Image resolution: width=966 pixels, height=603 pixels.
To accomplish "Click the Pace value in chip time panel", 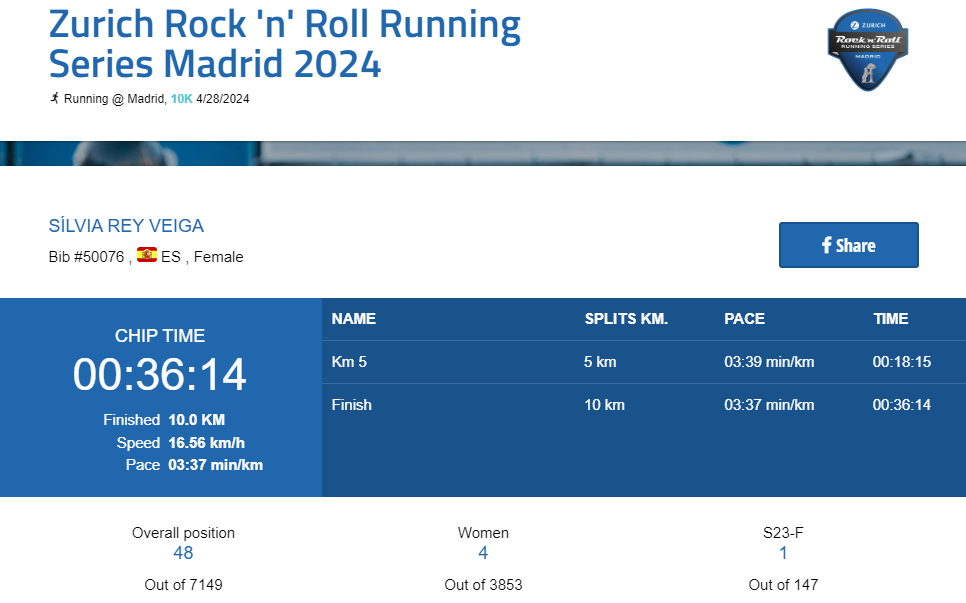I will (x=216, y=464).
